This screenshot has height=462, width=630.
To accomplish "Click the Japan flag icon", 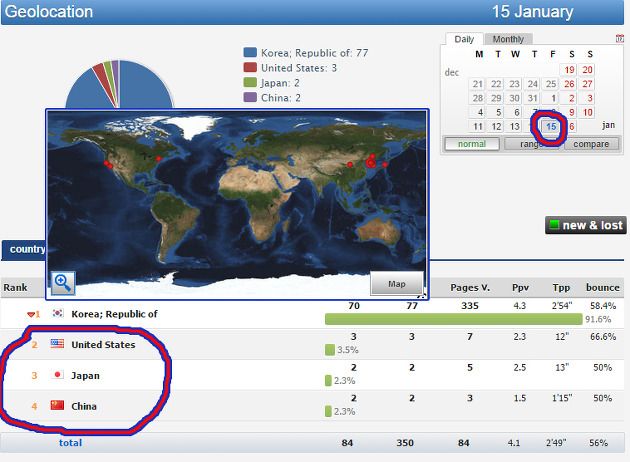I will click(57, 374).
